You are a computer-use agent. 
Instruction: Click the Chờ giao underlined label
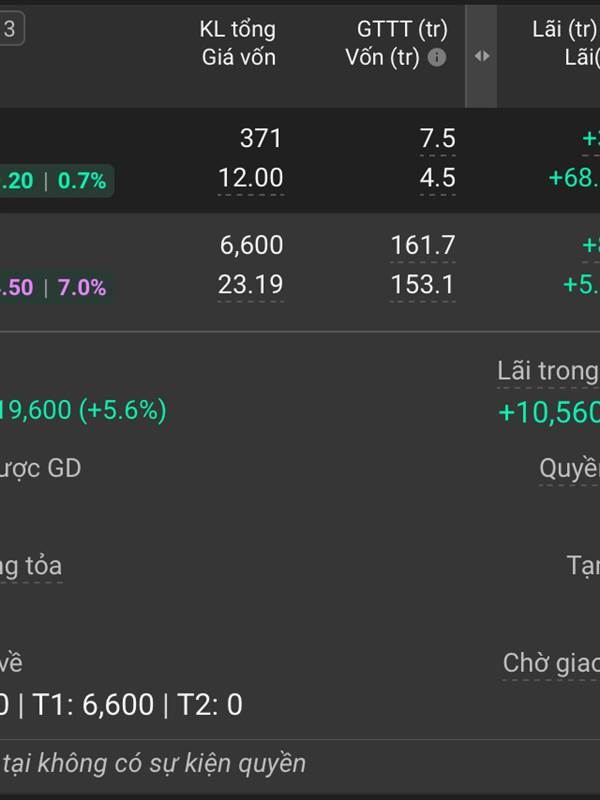[551, 663]
